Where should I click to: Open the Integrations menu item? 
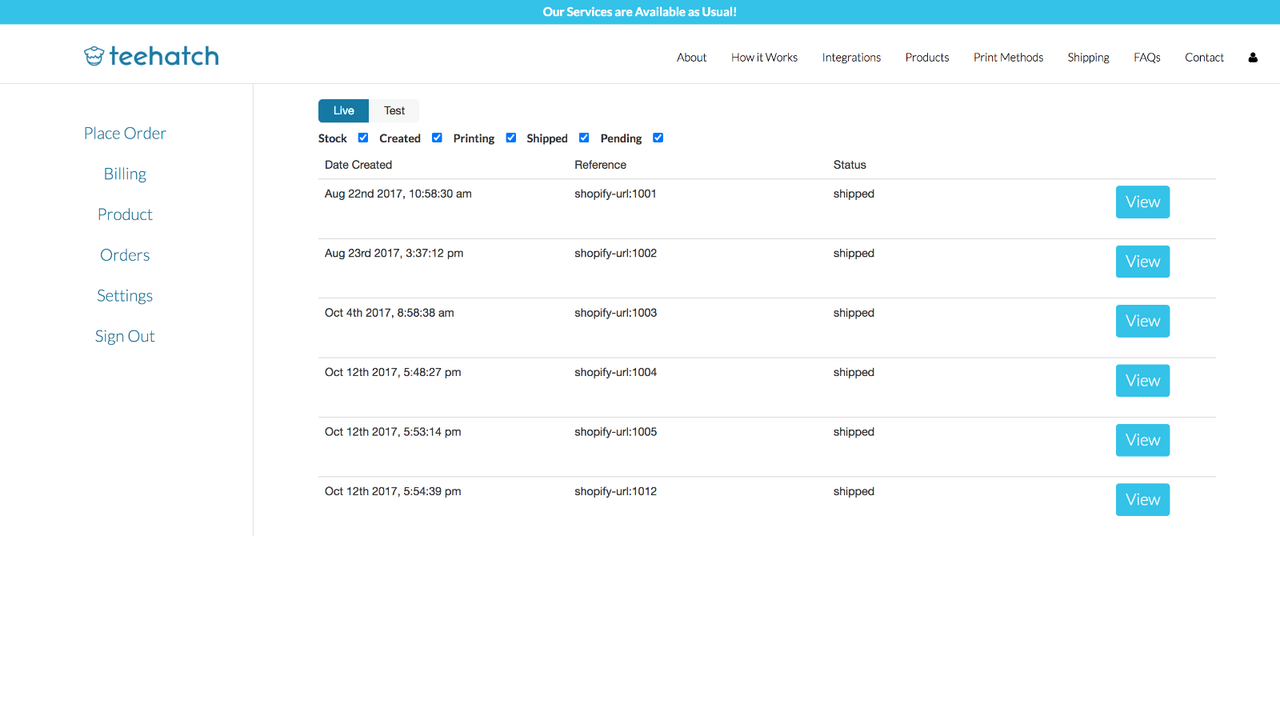851,57
